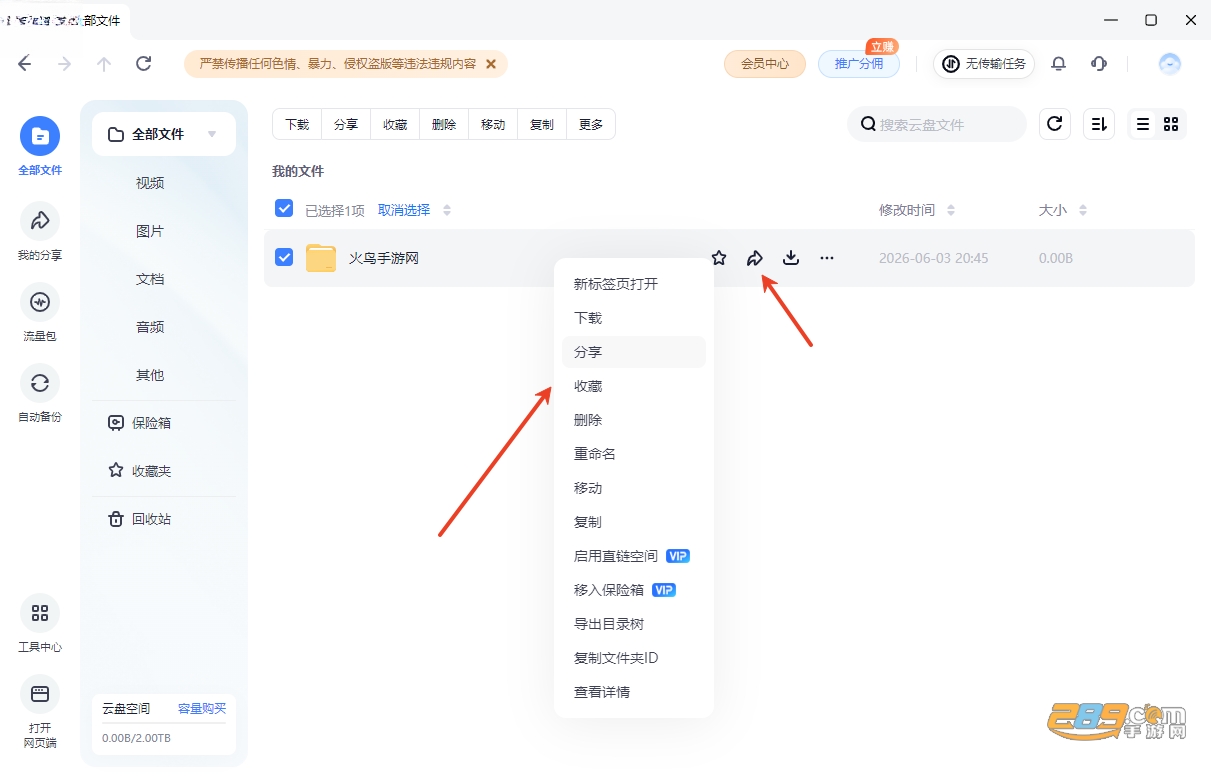Click the 会员中心 button

[765, 64]
